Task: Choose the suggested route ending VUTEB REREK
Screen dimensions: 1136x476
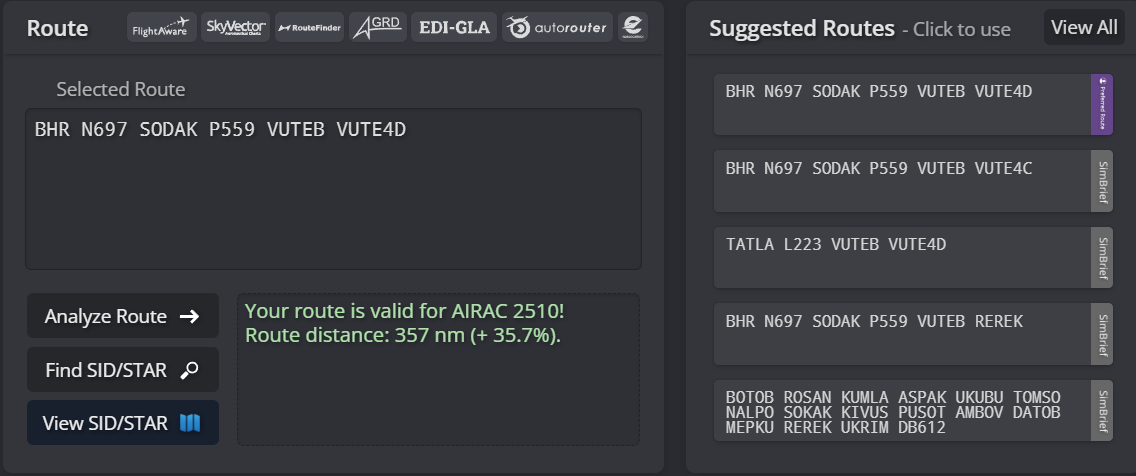Action: tap(901, 334)
